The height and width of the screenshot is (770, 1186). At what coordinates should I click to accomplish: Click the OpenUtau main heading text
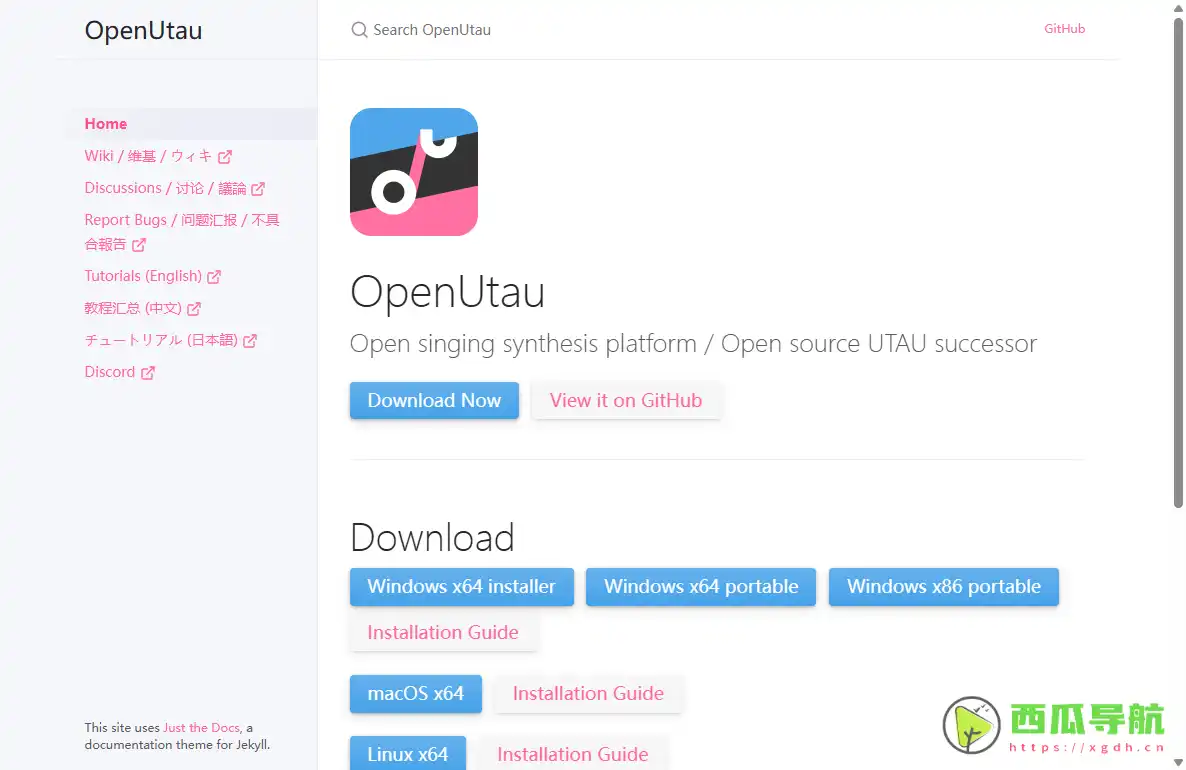pos(447,292)
